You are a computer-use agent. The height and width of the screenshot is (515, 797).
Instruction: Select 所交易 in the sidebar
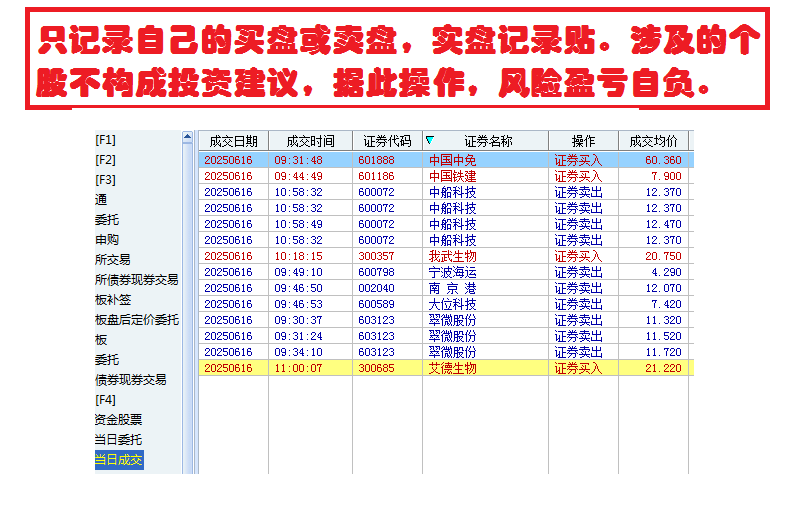(112, 260)
